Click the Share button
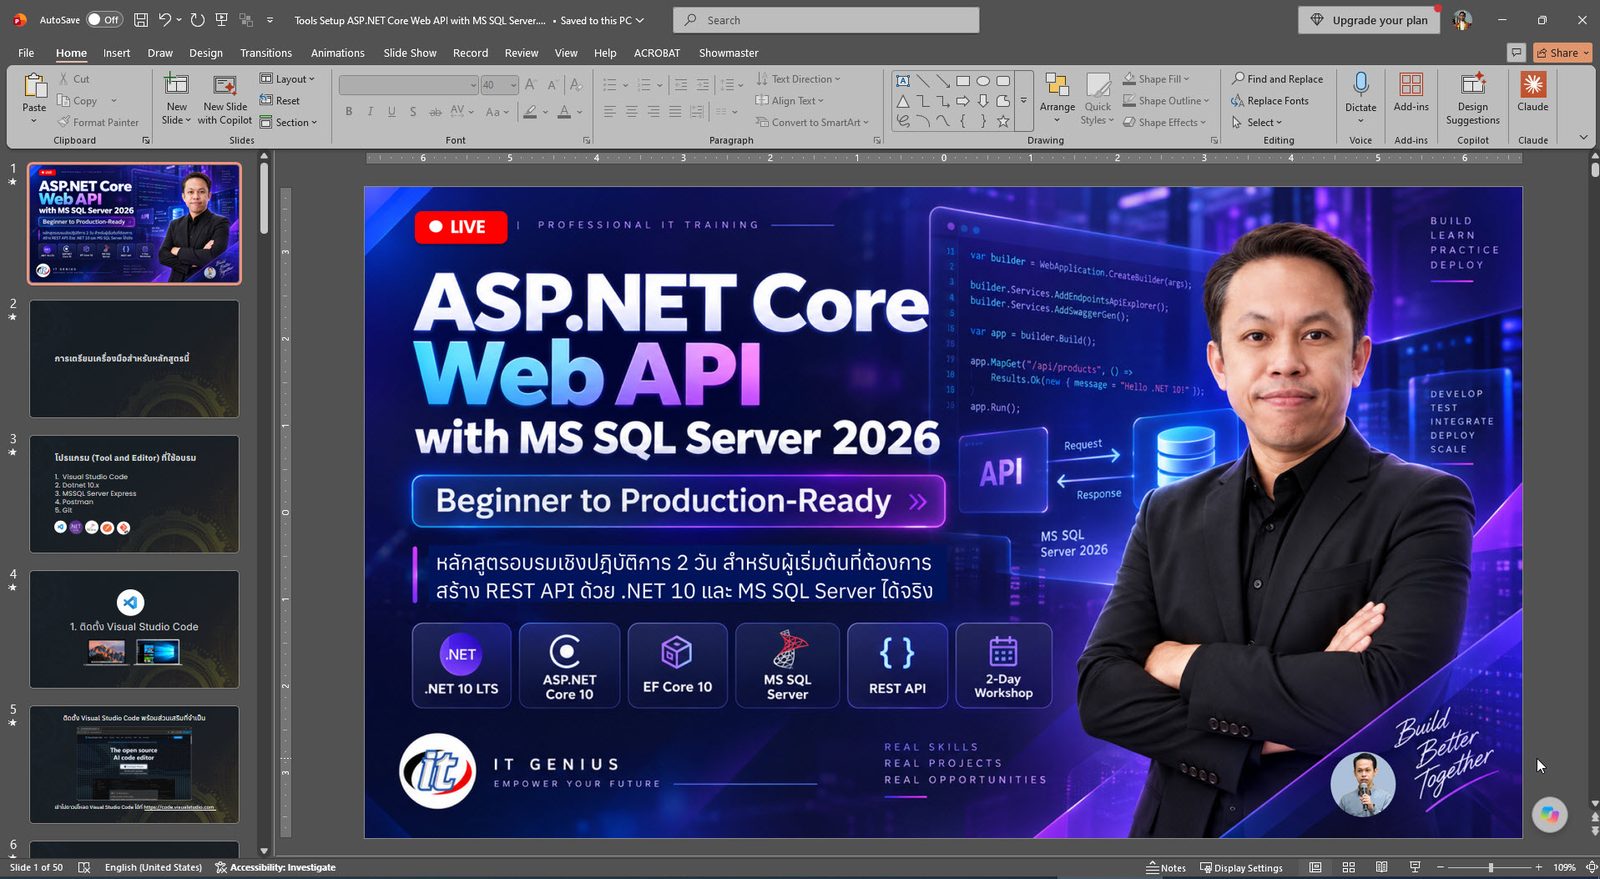 pos(1562,52)
